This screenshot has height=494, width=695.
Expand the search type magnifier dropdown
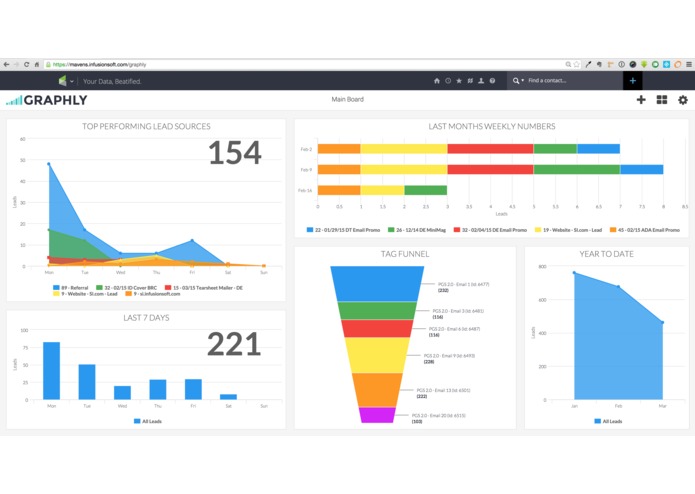518,81
